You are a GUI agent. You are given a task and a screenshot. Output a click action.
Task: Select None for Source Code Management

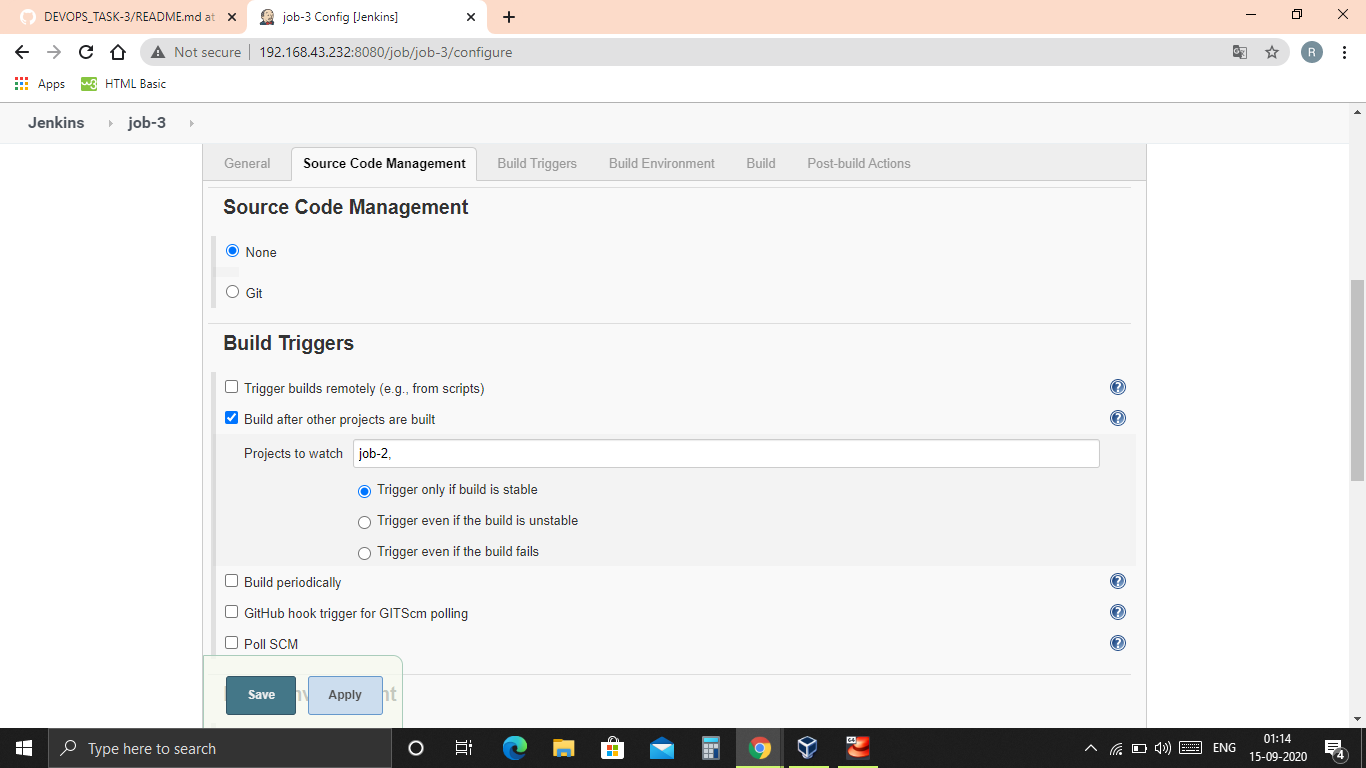(232, 251)
